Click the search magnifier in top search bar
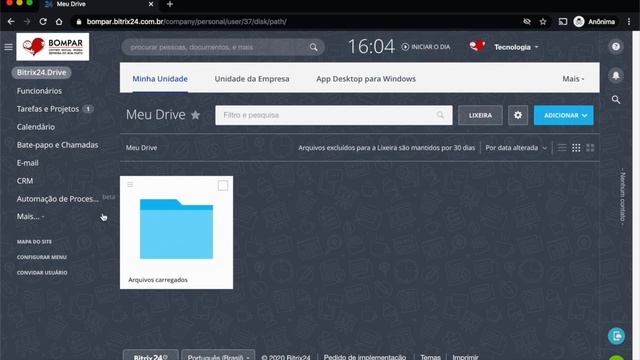Viewport: 640px width, 360px height. 313,47
